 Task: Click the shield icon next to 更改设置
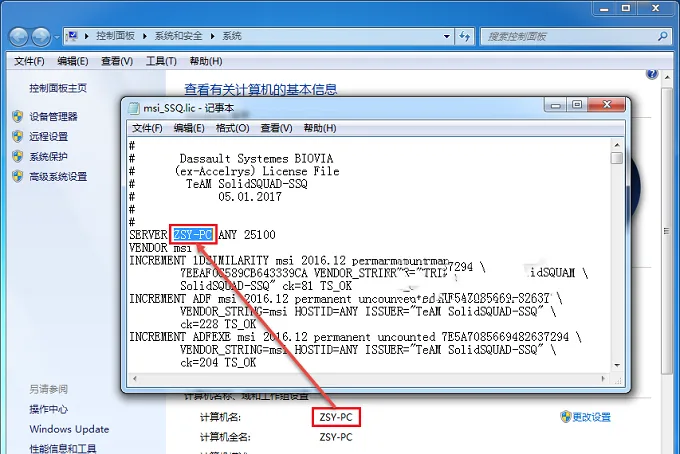coord(566,417)
